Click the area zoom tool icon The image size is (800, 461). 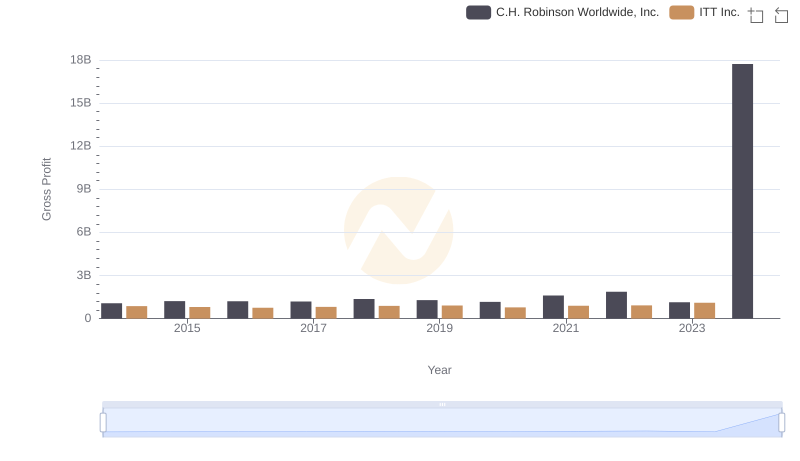tap(756, 15)
